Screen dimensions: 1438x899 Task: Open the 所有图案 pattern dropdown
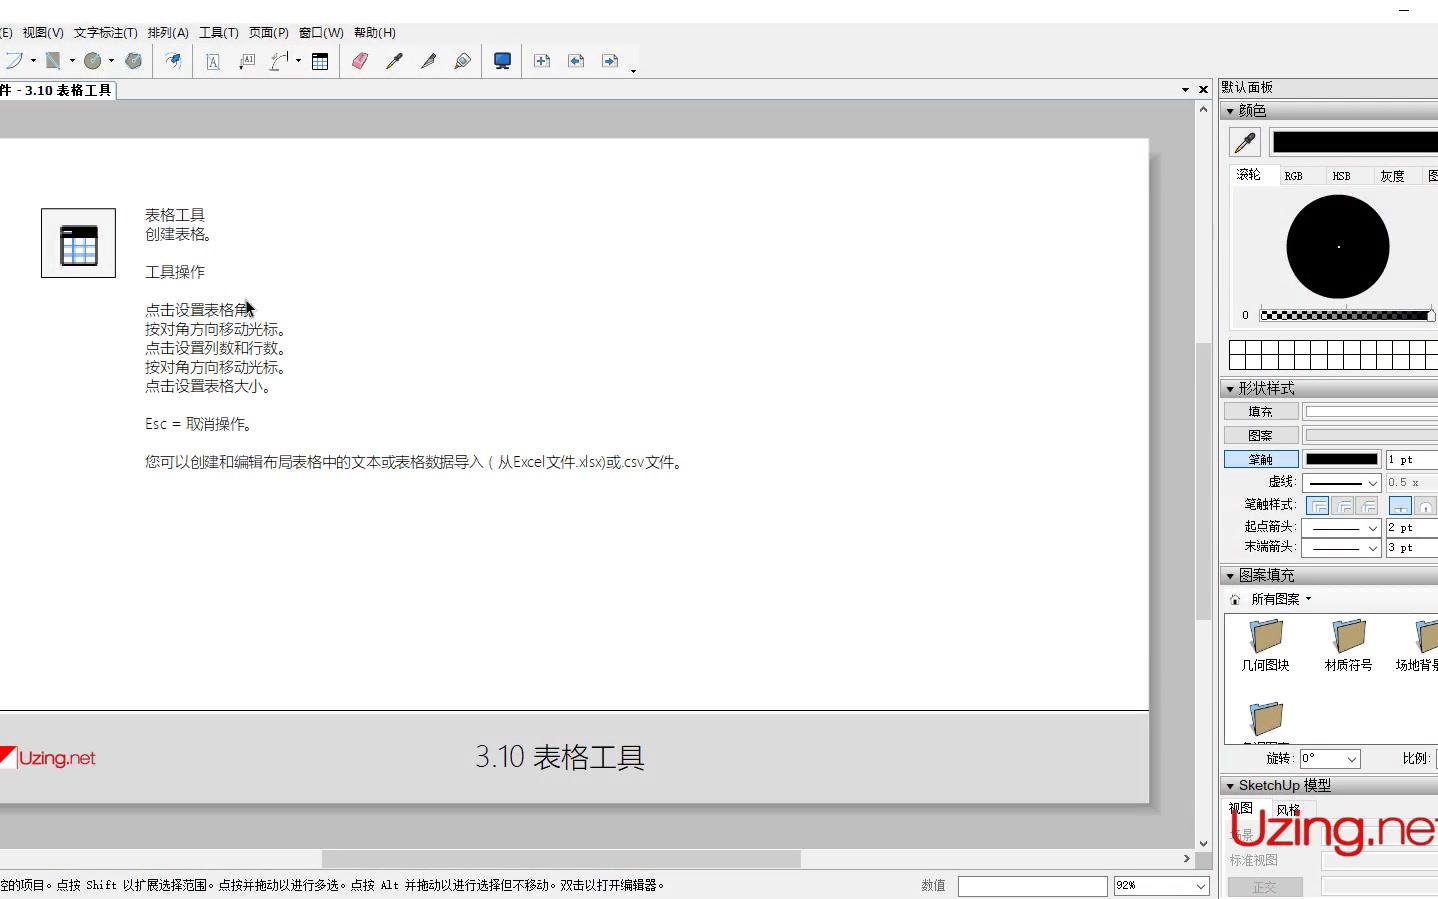pyautogui.click(x=1281, y=598)
